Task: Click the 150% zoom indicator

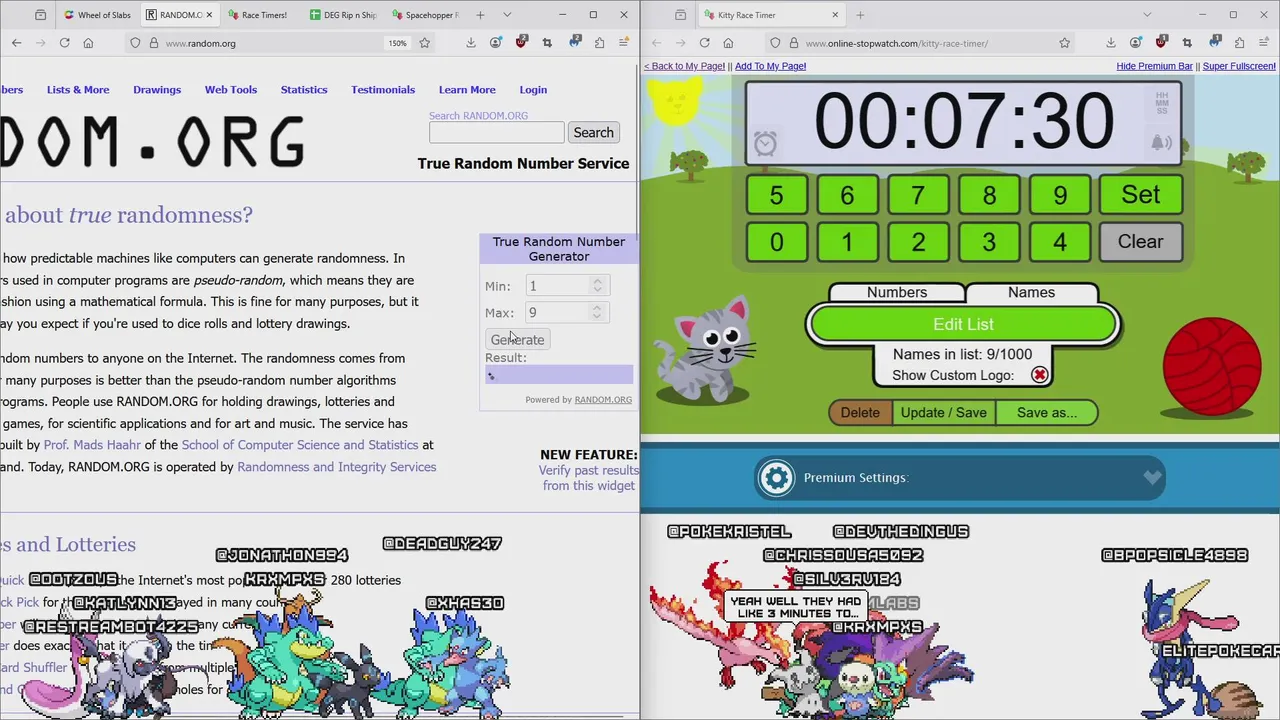Action: pos(397,43)
